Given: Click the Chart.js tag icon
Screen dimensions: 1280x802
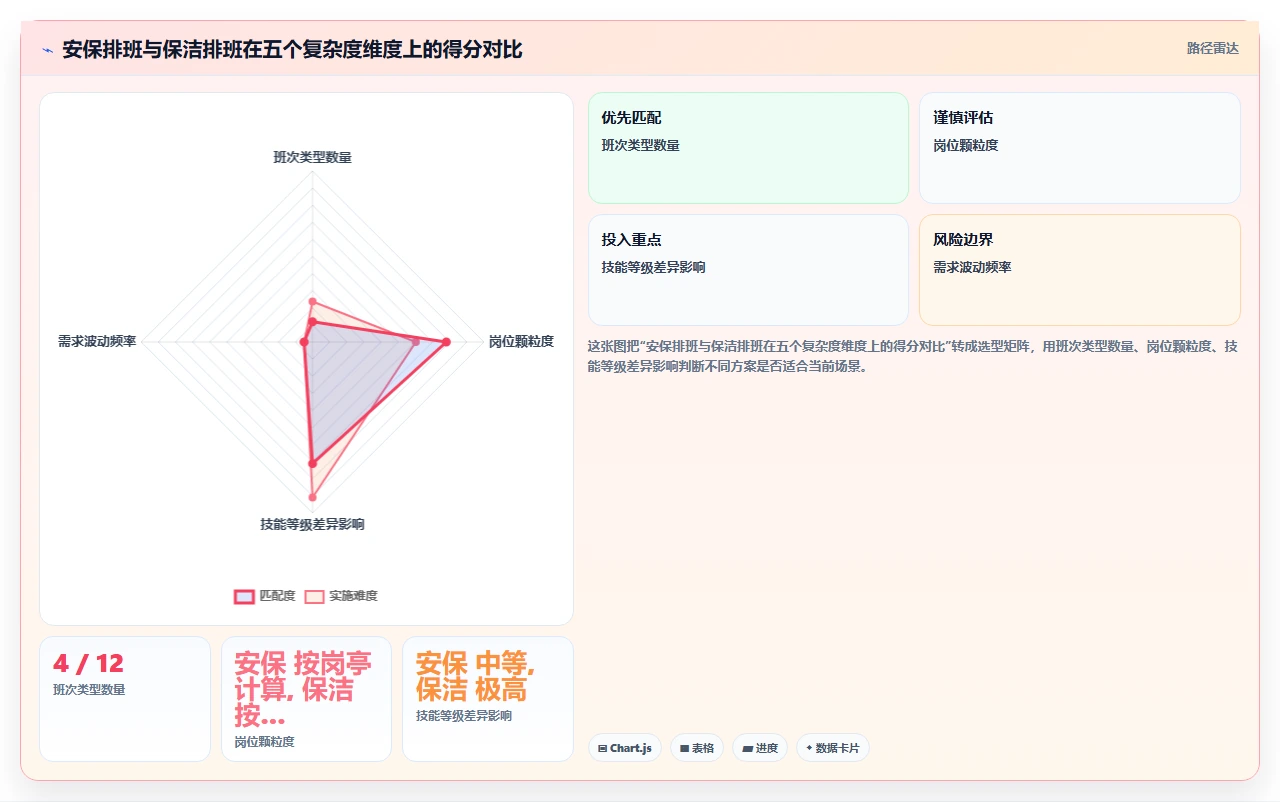Looking at the screenshot, I should point(602,748).
